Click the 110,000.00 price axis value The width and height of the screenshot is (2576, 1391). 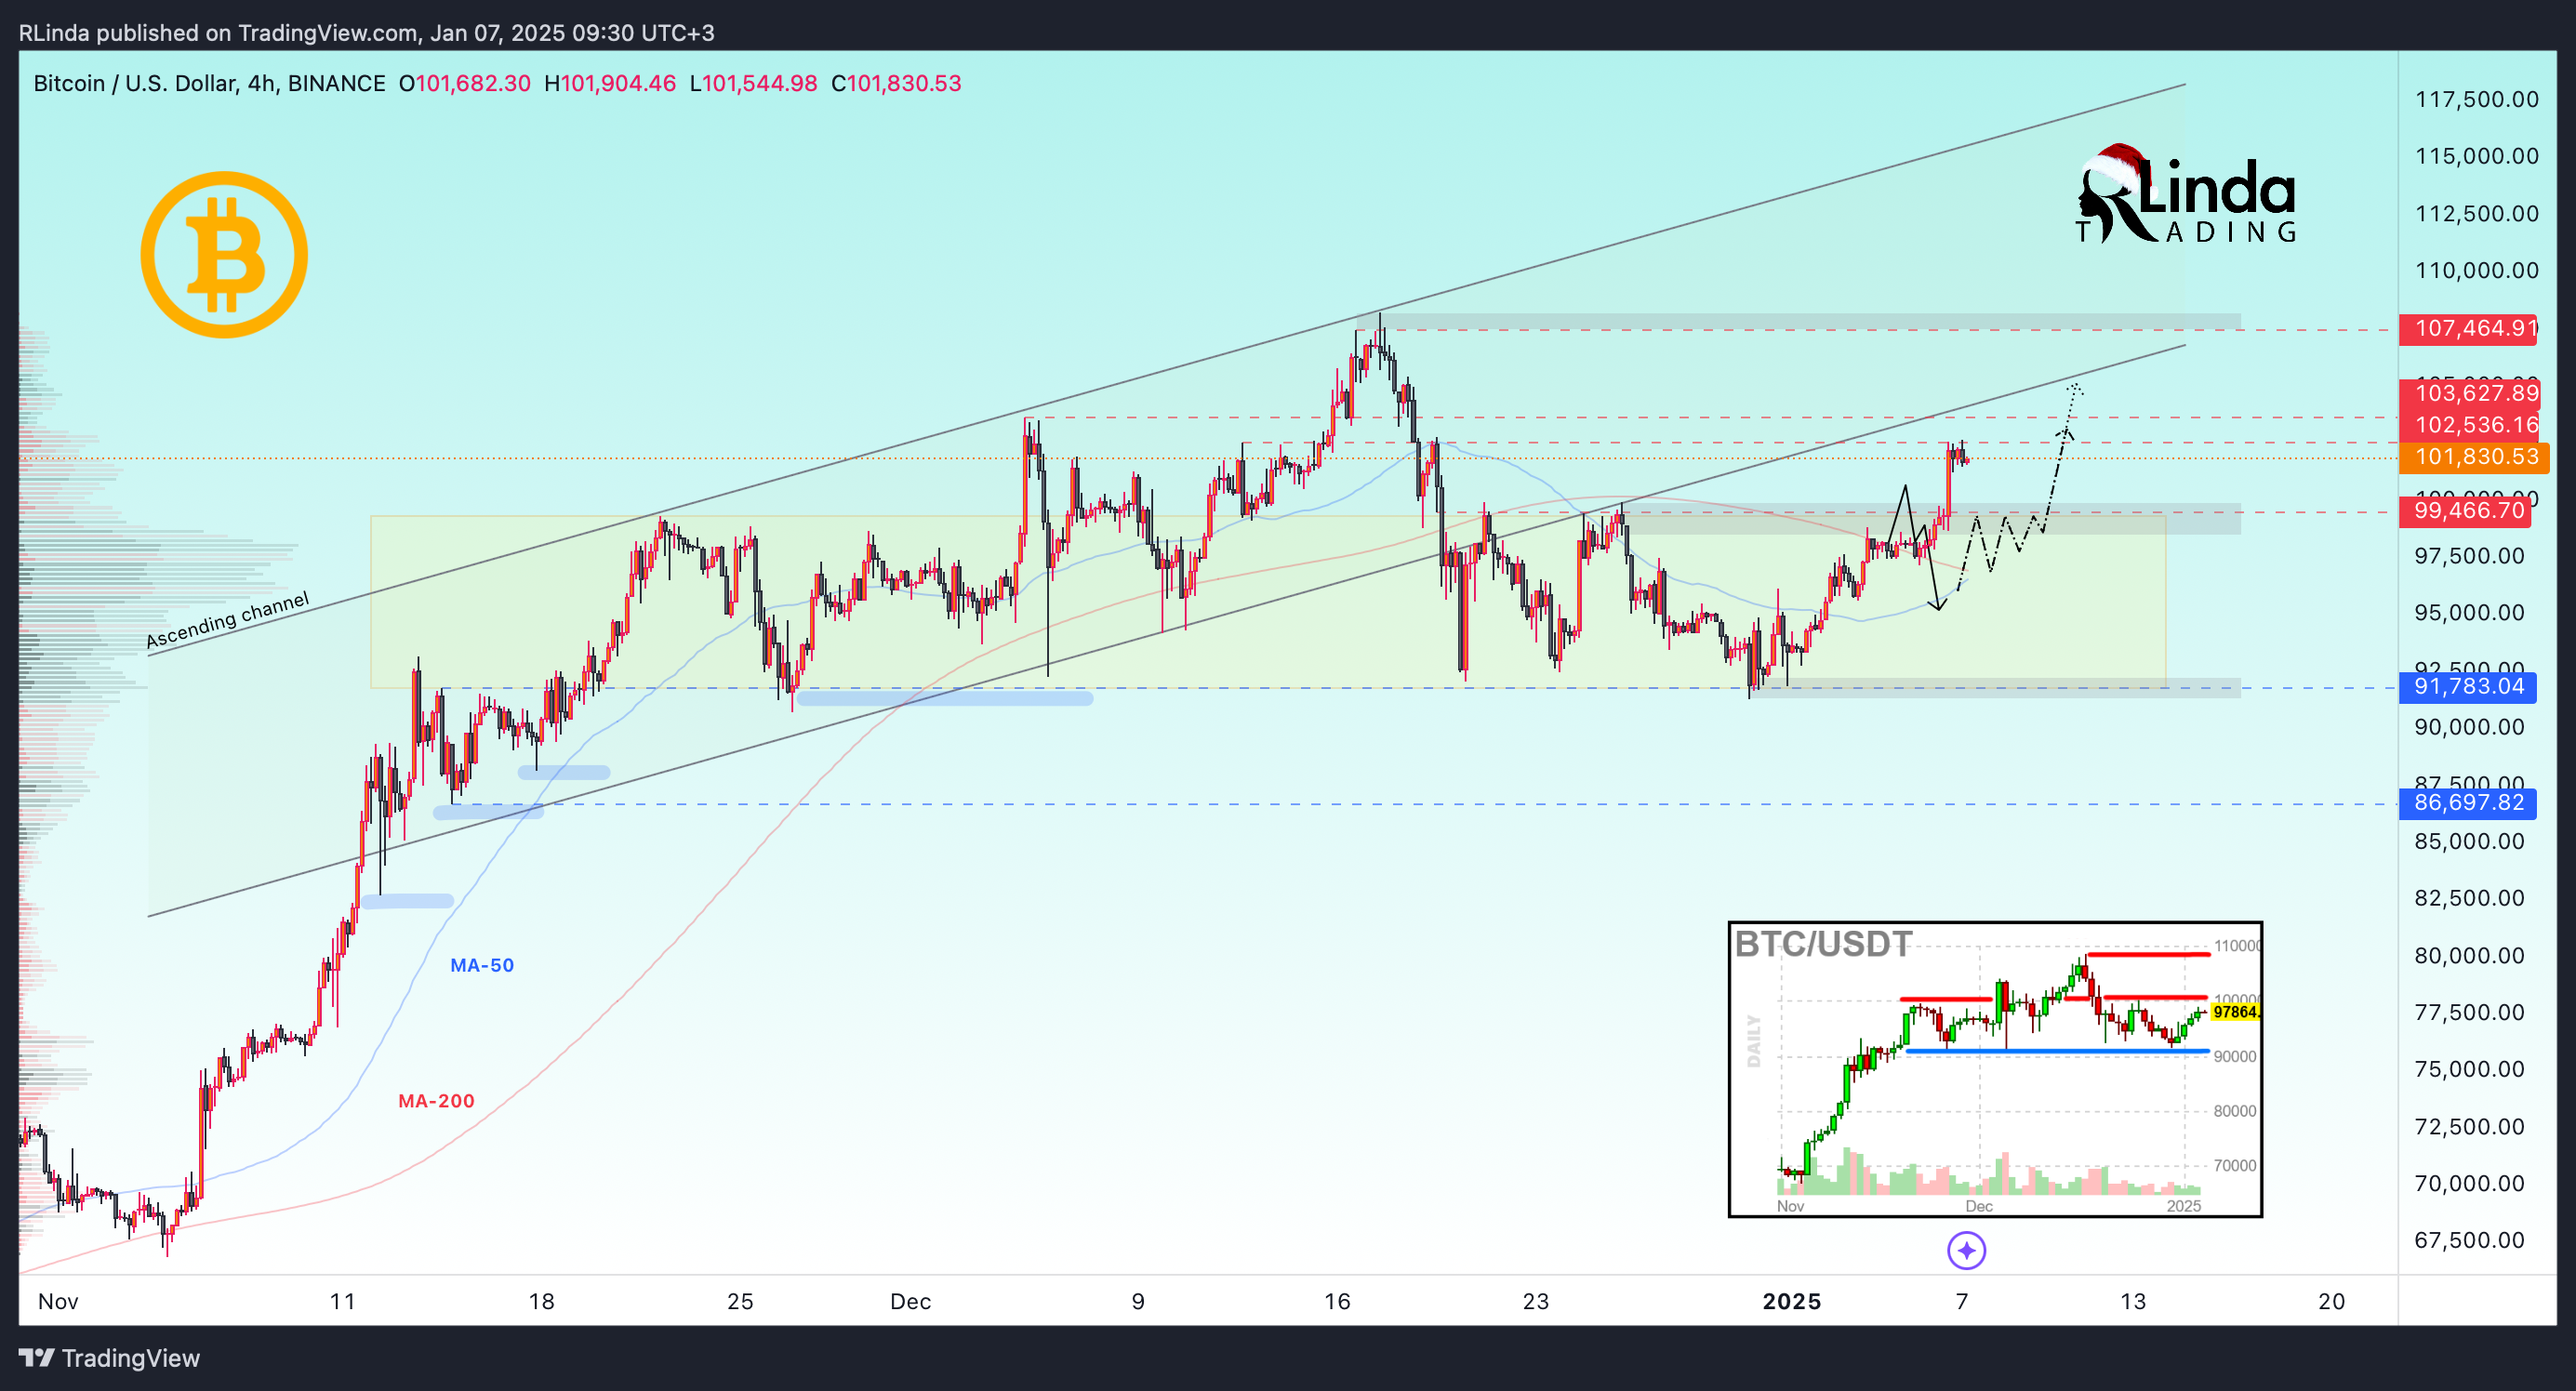pyautogui.click(x=2477, y=270)
